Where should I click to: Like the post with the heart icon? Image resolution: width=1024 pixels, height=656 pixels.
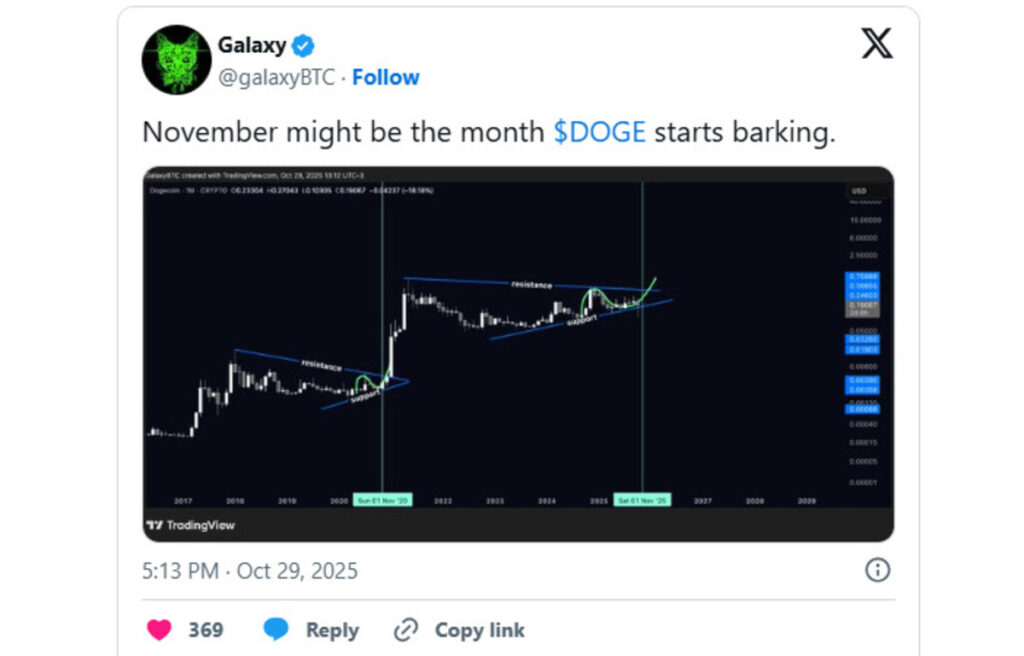click(x=159, y=630)
